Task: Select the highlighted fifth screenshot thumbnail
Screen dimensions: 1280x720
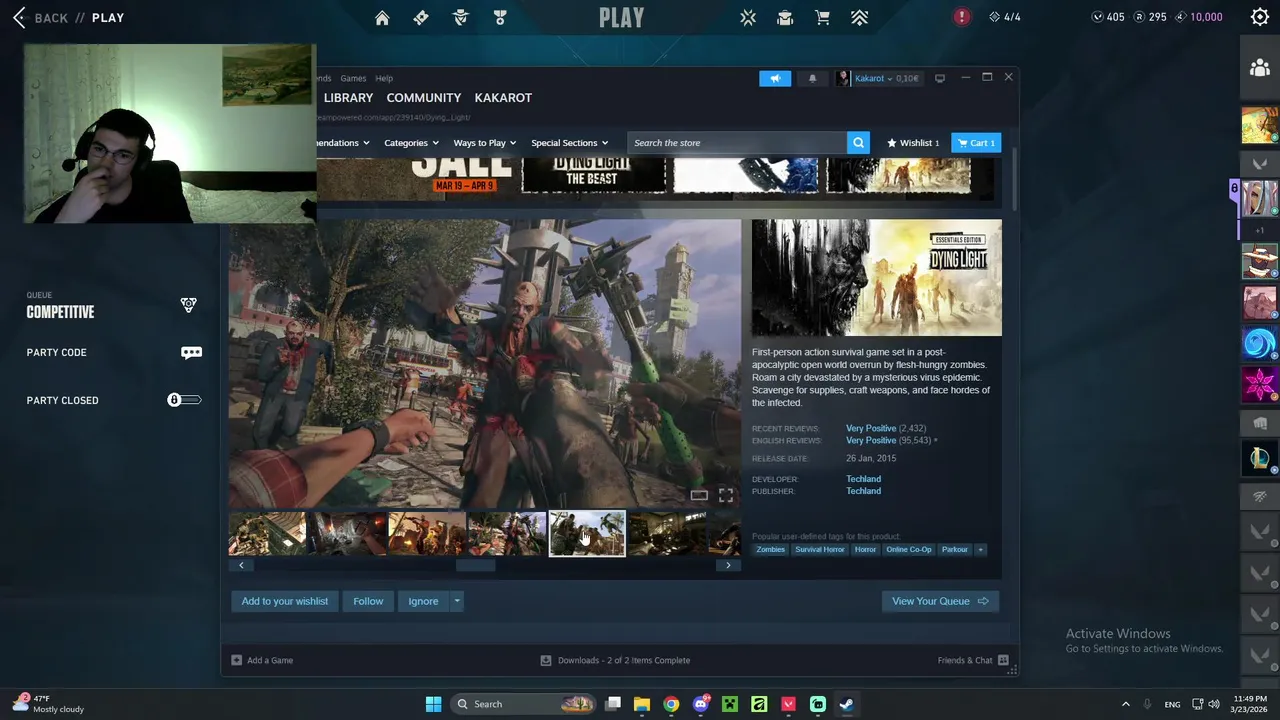Action: pos(587,534)
